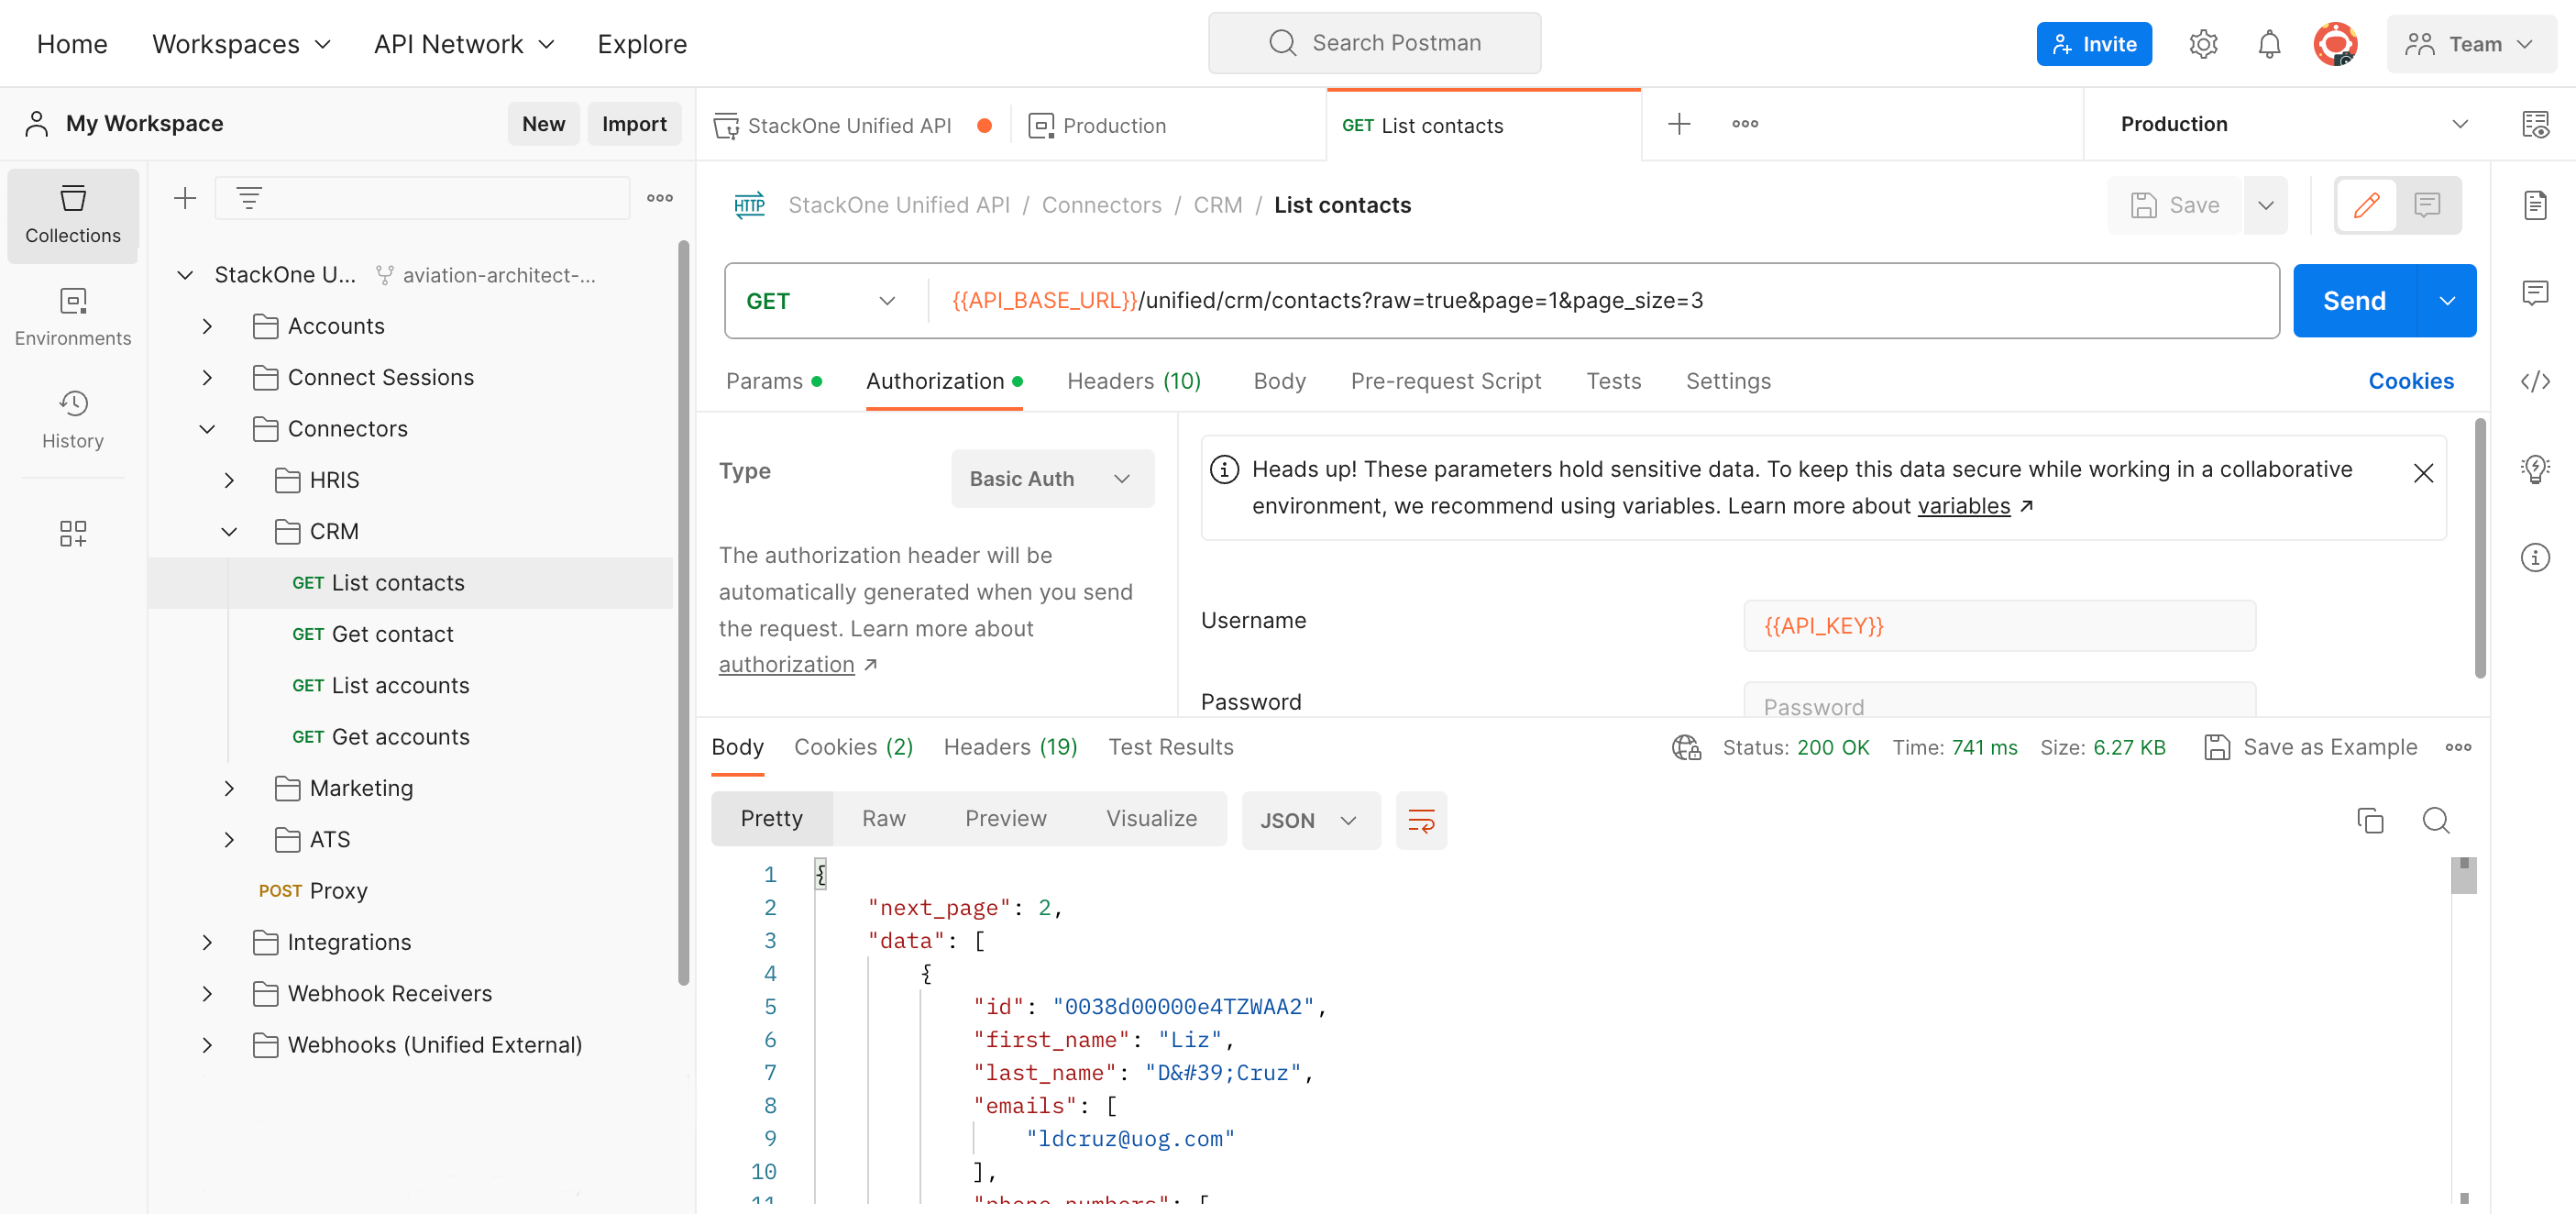Switch to the Params tab
Viewport: 2576px width, 1214px height.
tap(773, 381)
